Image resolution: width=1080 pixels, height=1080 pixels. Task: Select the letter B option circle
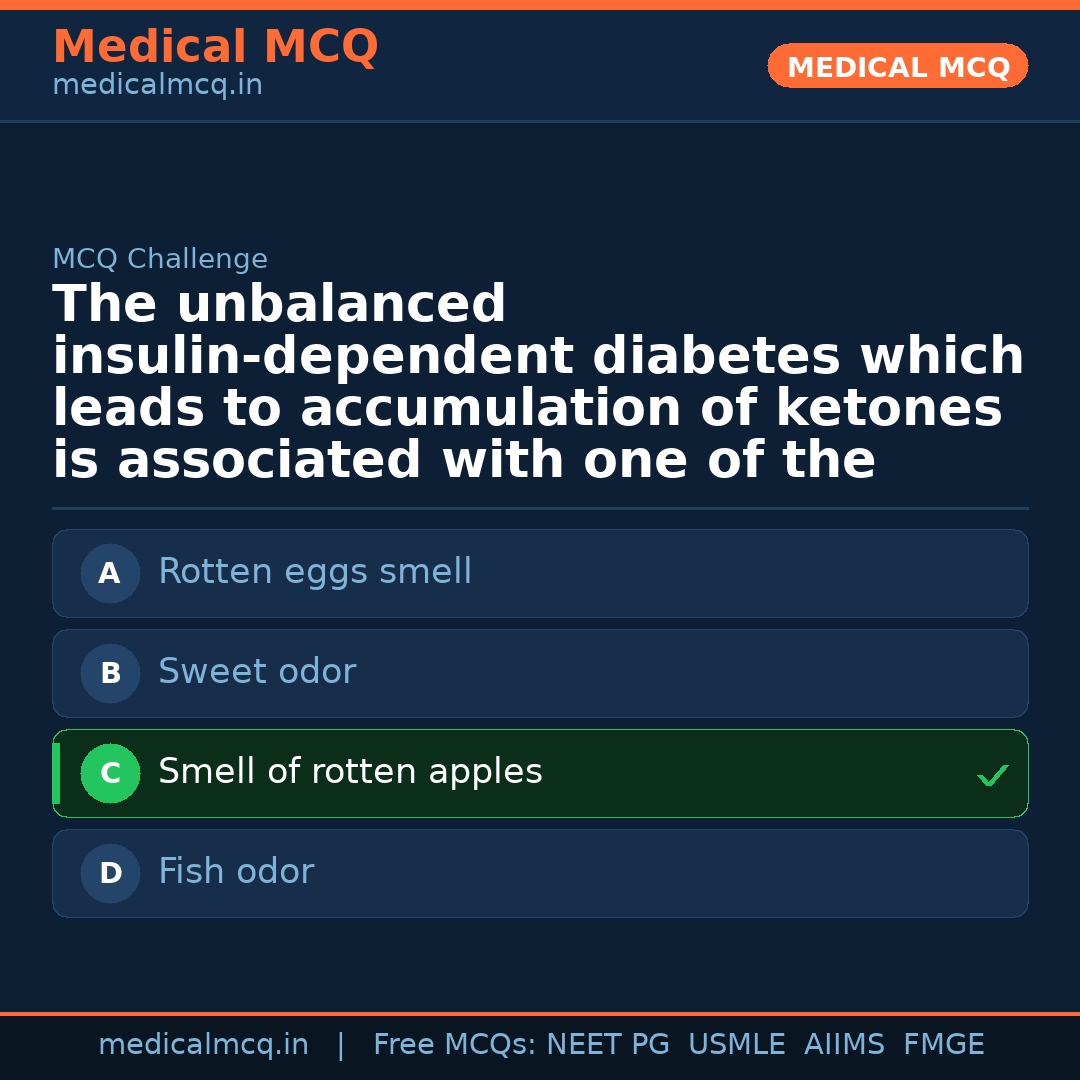tap(110, 674)
